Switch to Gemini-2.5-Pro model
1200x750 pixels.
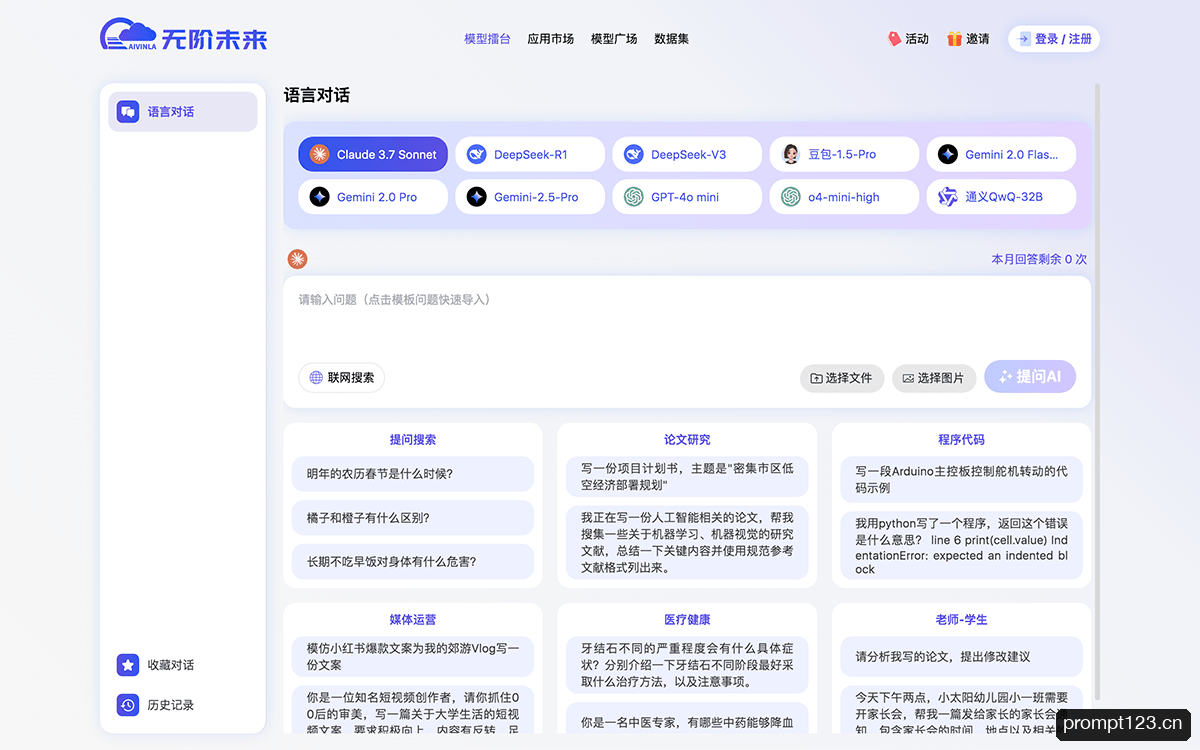(530, 197)
